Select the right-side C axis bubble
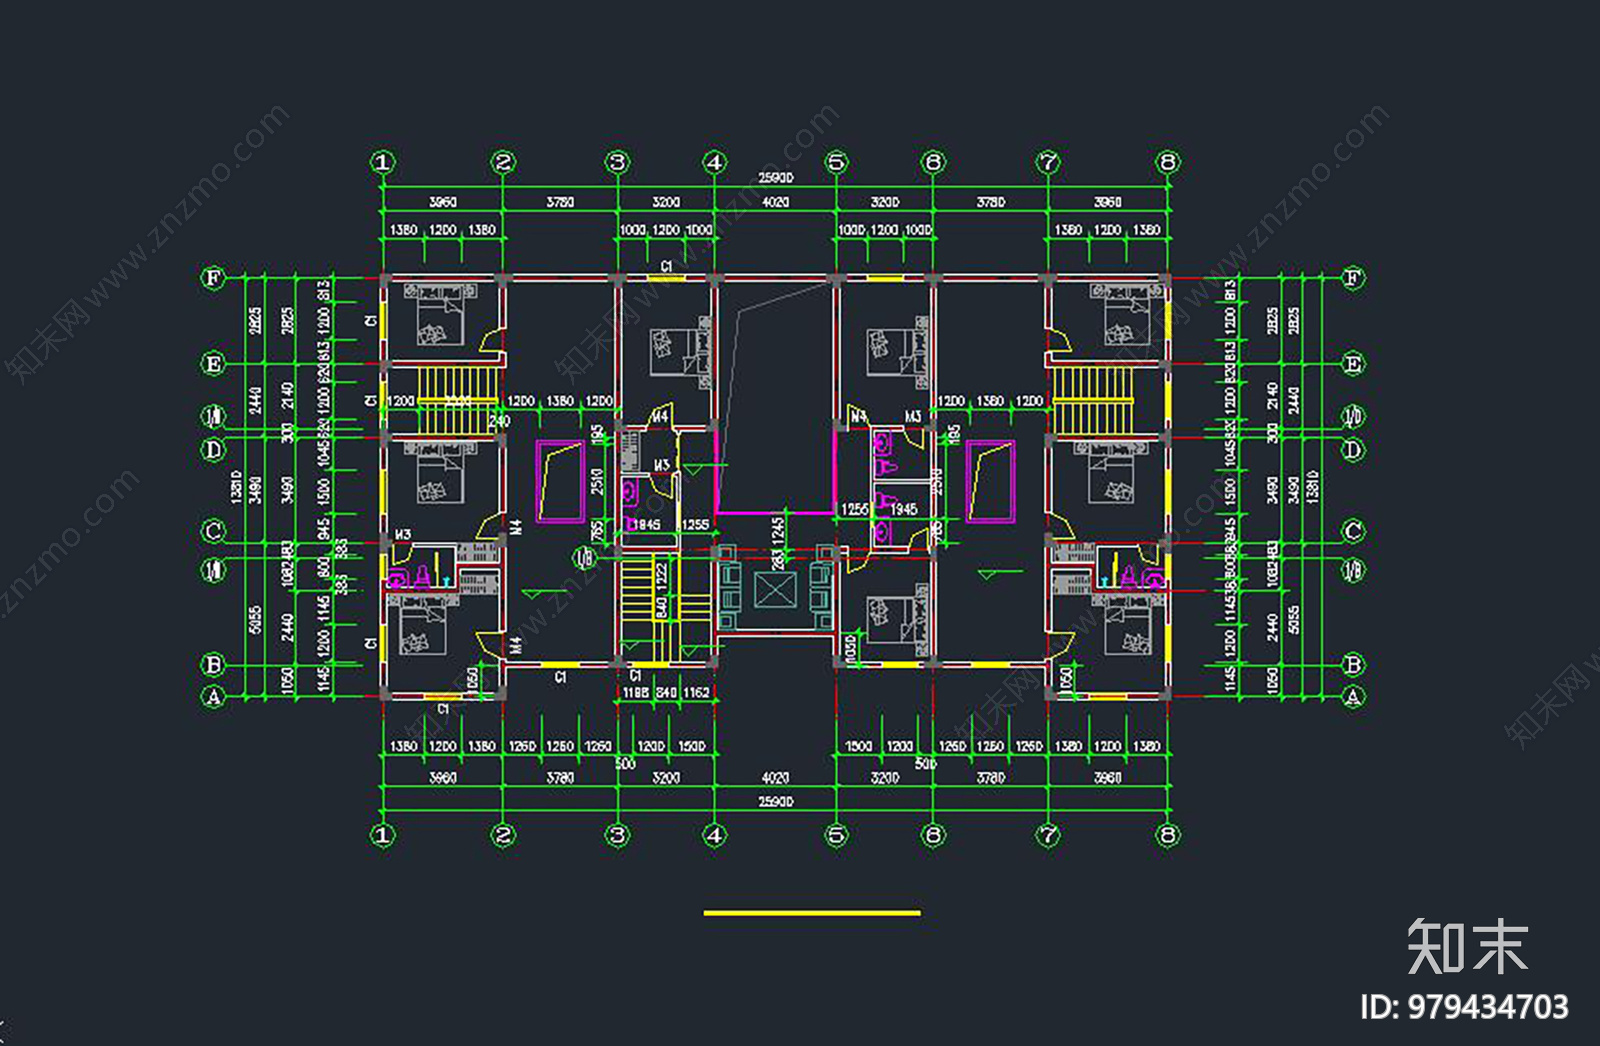Screen dimensions: 1600x1046 click(1353, 531)
